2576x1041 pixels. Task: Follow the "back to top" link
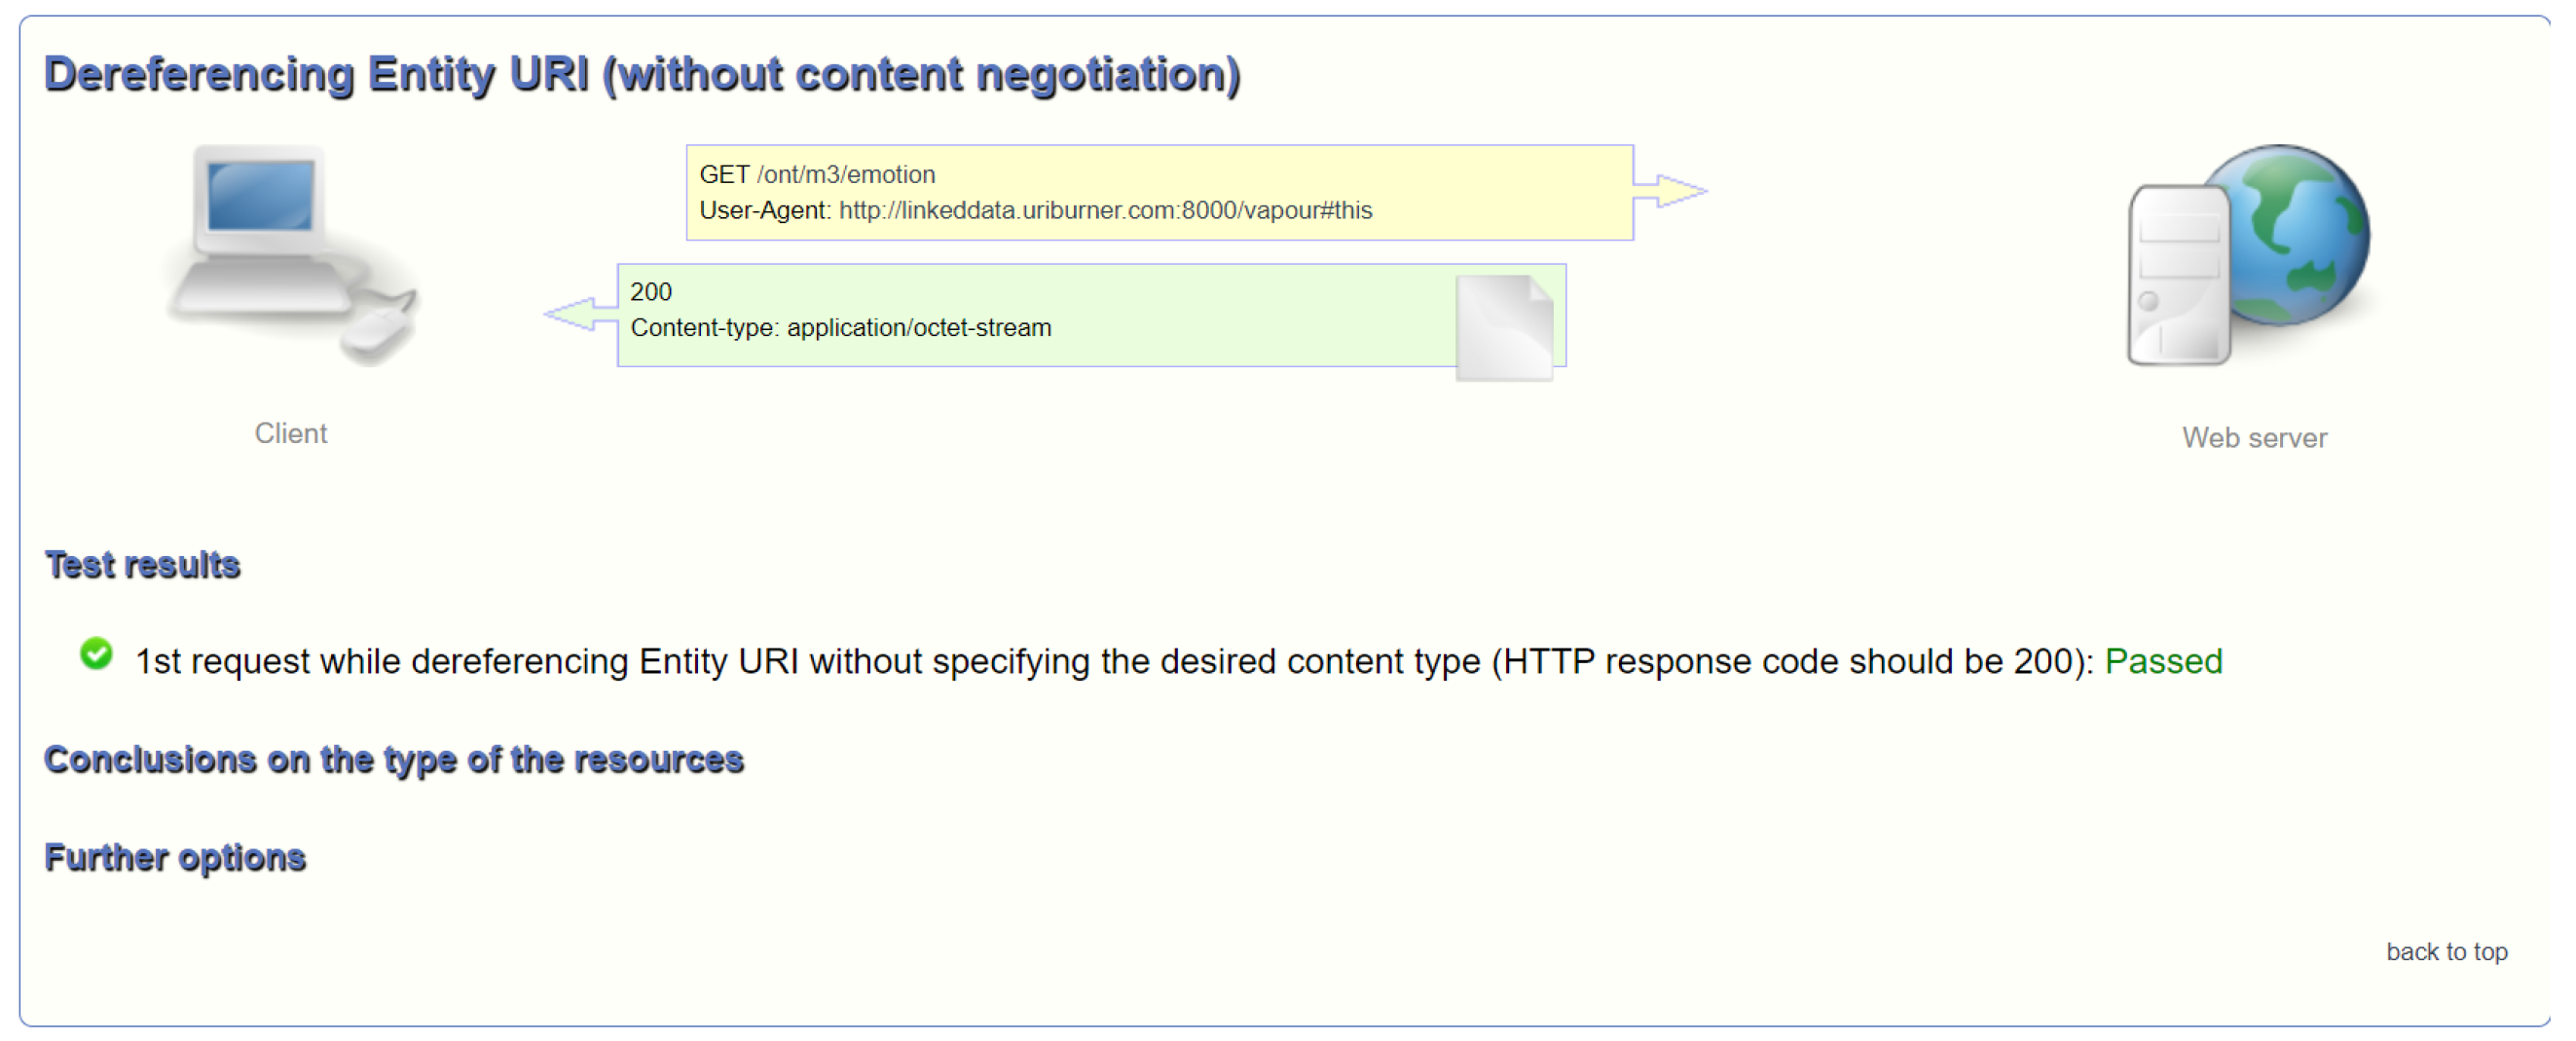[x=2445, y=951]
